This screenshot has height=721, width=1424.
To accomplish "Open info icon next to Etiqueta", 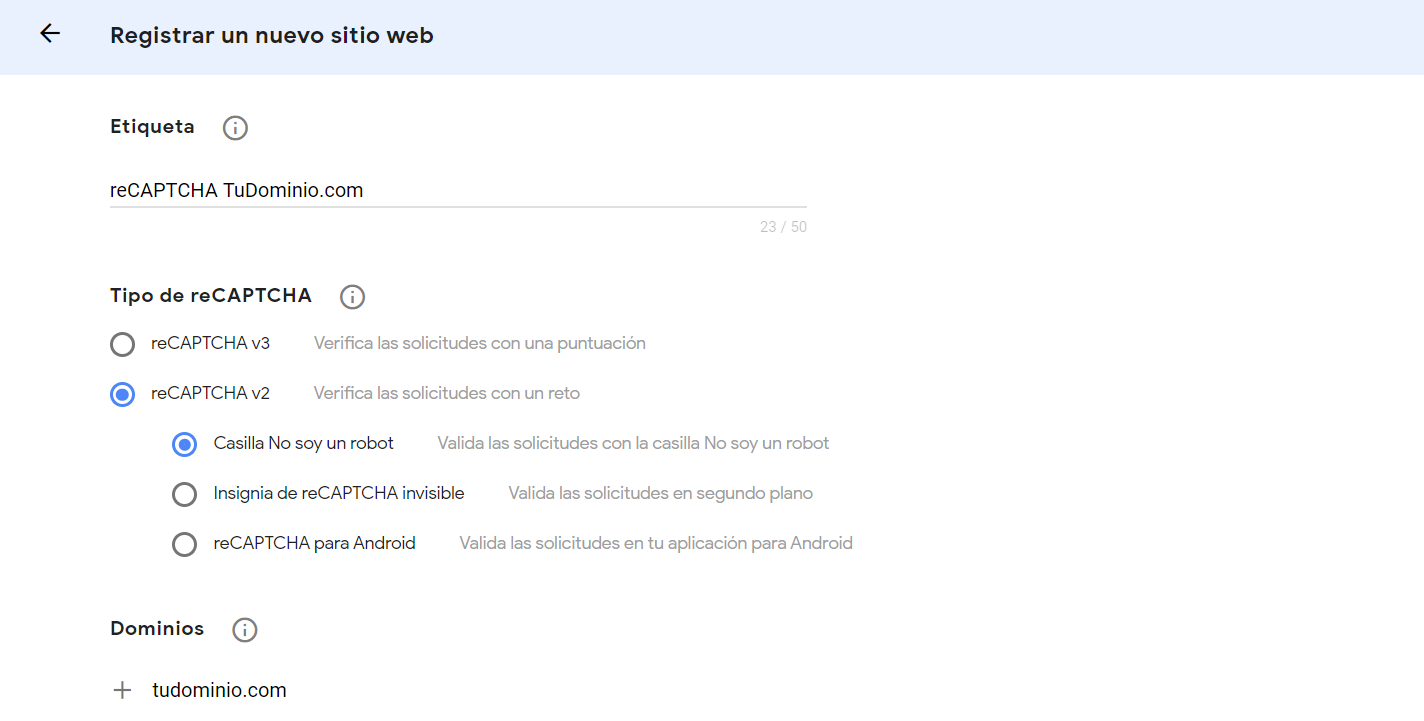I will pos(235,128).
